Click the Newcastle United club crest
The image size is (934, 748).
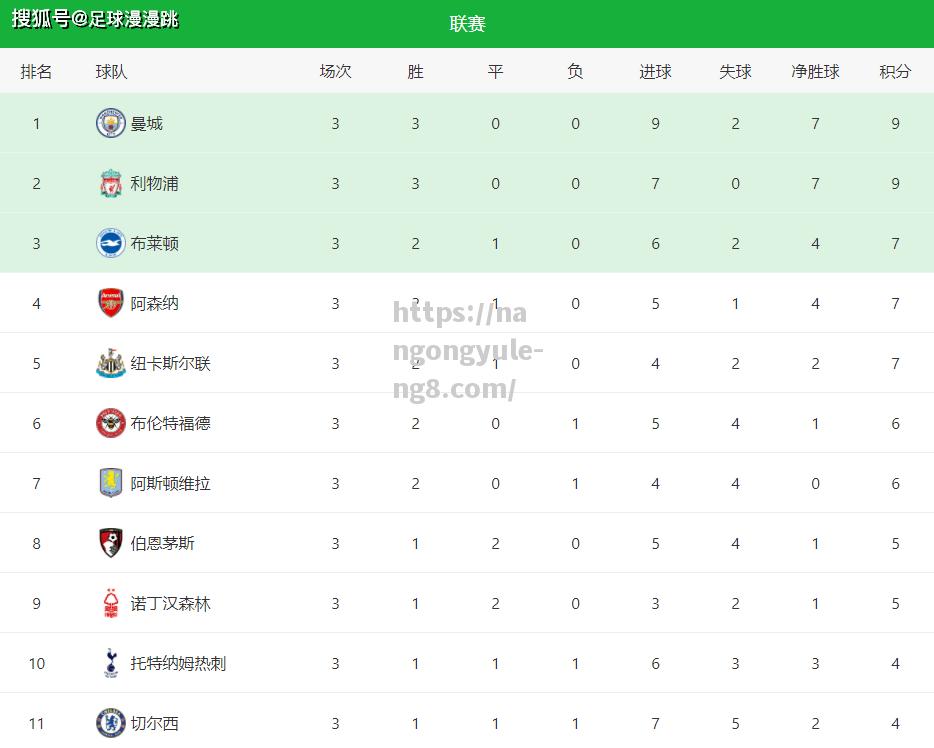pyautogui.click(x=111, y=363)
